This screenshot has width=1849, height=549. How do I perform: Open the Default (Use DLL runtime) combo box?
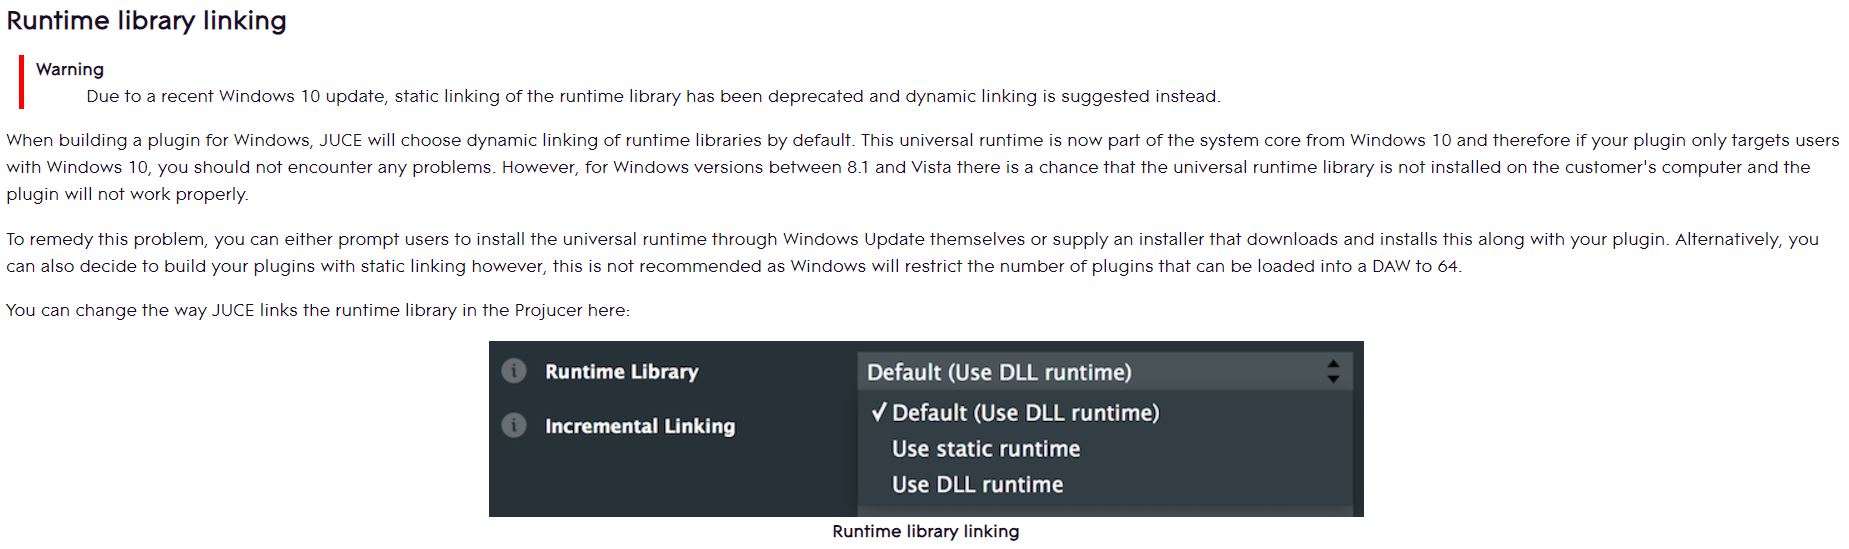click(1105, 372)
